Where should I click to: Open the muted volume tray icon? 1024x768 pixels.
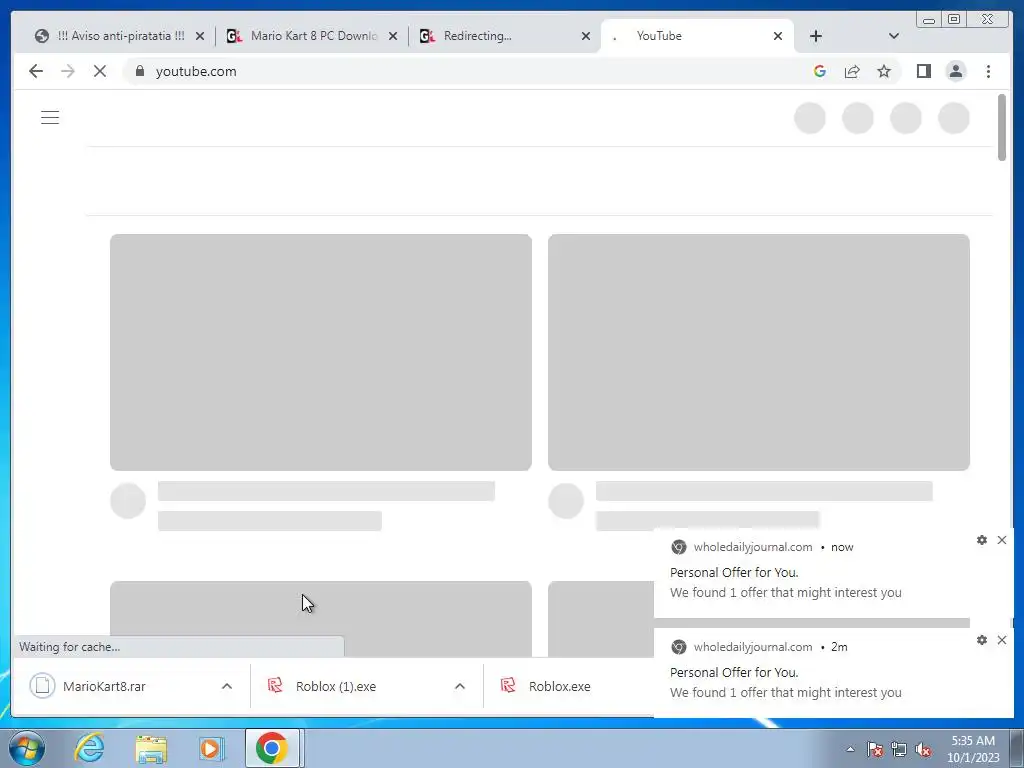click(923, 749)
